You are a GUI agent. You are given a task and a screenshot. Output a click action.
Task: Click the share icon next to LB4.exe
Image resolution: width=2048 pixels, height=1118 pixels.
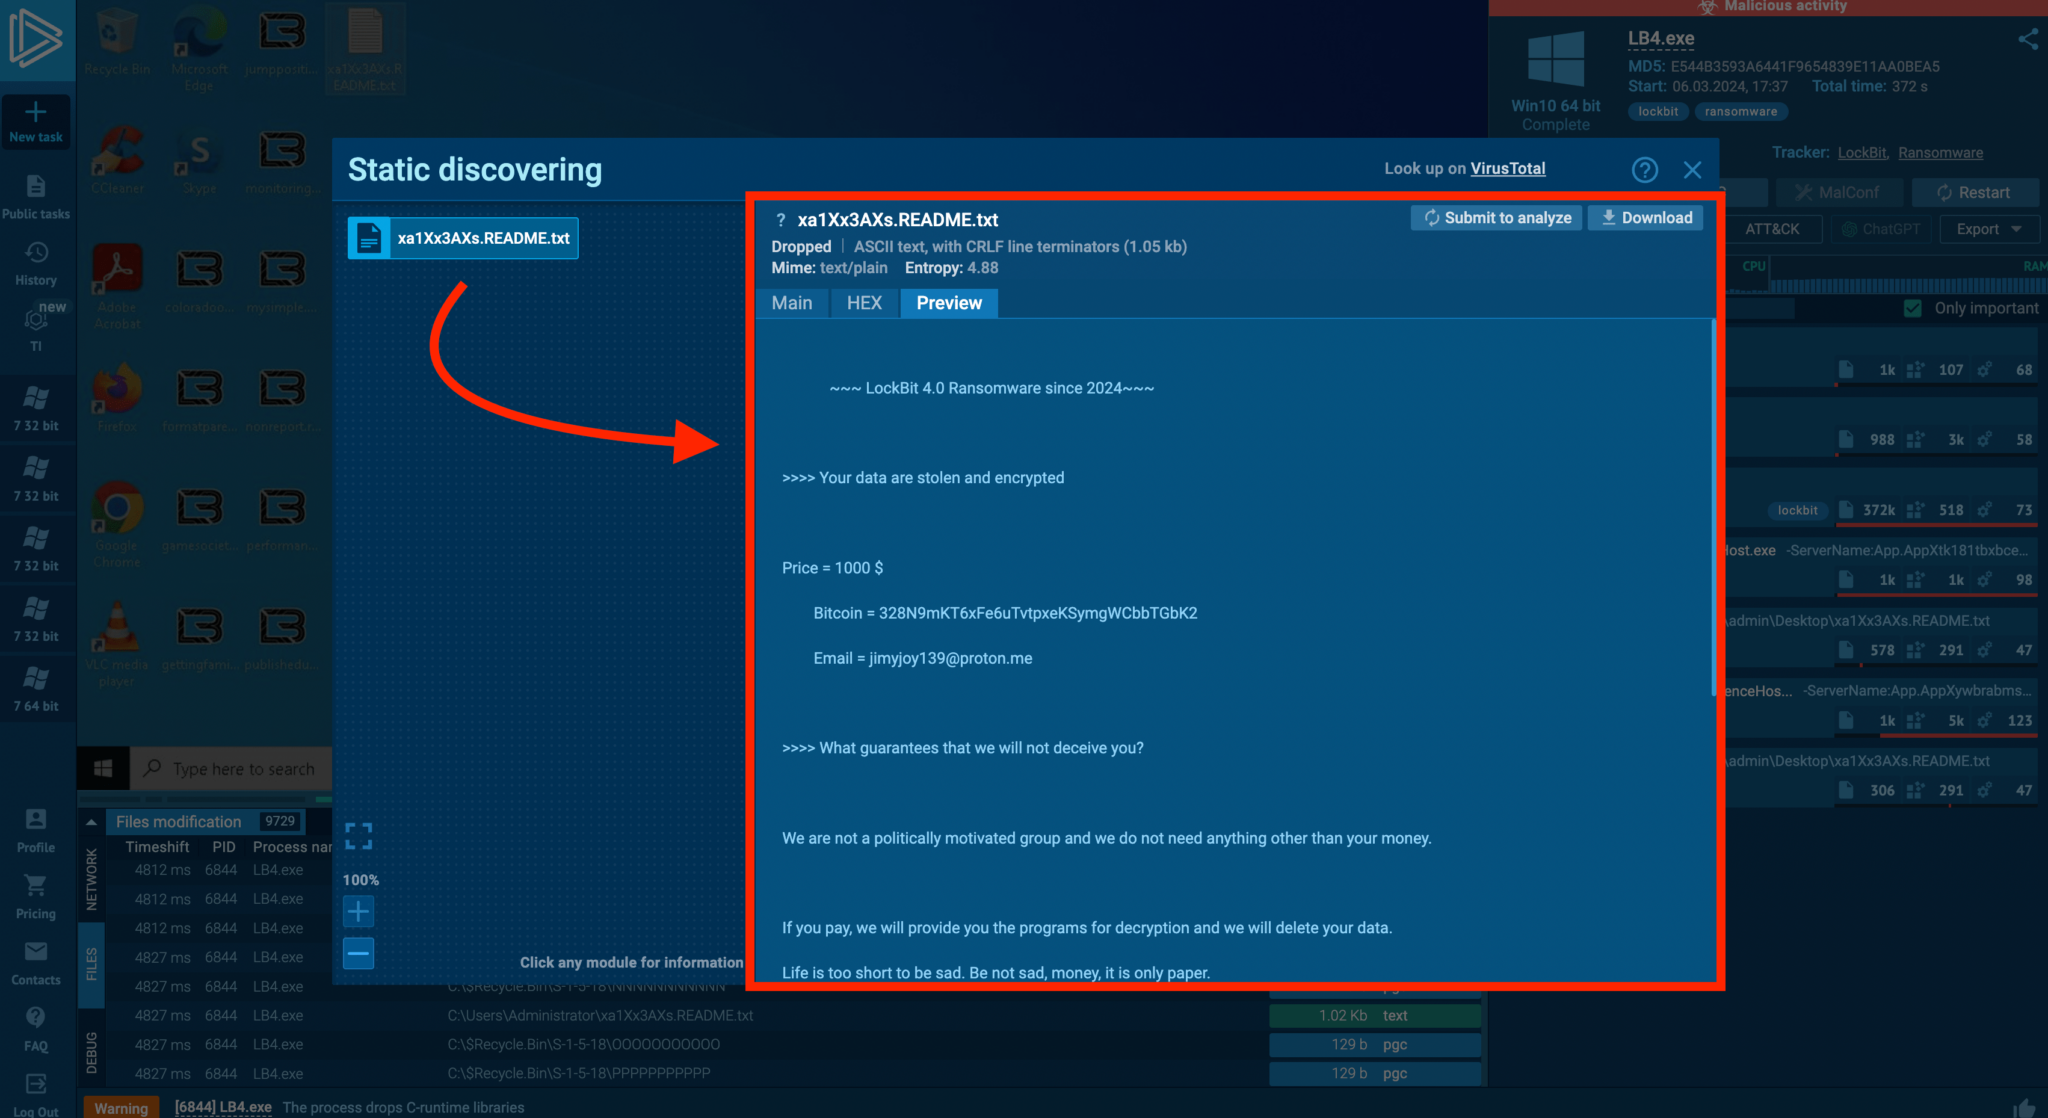2028,38
